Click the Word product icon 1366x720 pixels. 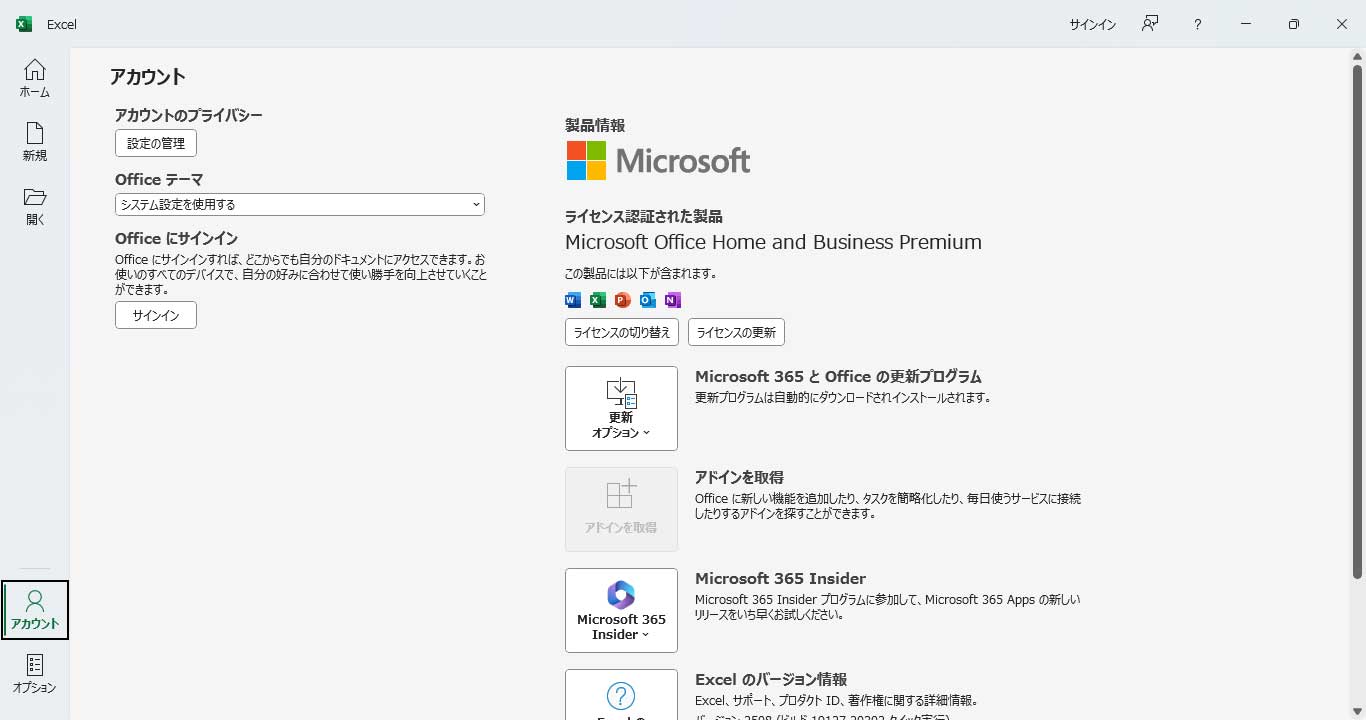click(573, 300)
